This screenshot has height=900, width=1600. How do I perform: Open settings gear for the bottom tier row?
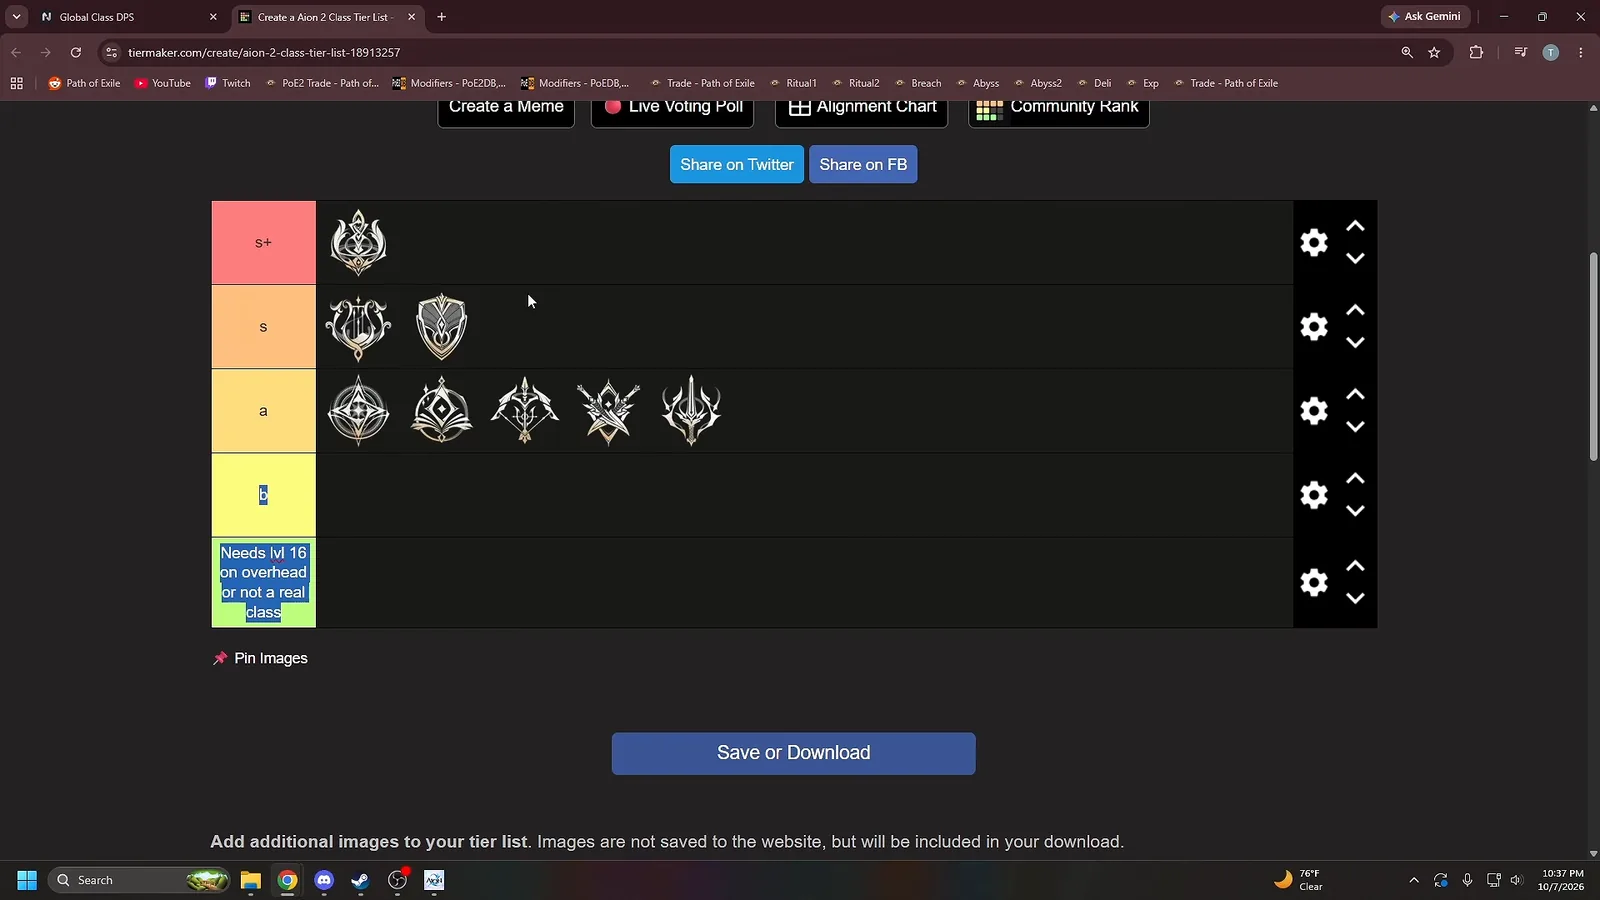[1314, 582]
